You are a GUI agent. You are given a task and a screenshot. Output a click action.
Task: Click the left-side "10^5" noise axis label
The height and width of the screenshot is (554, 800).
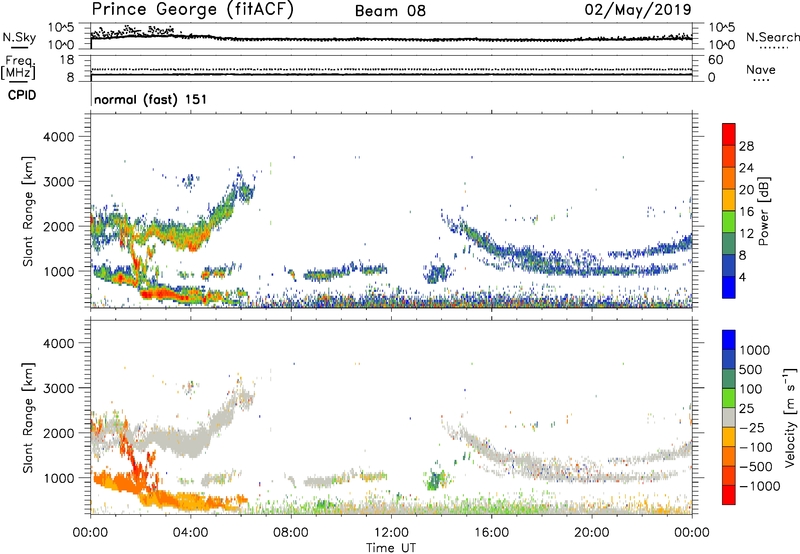coord(61,28)
